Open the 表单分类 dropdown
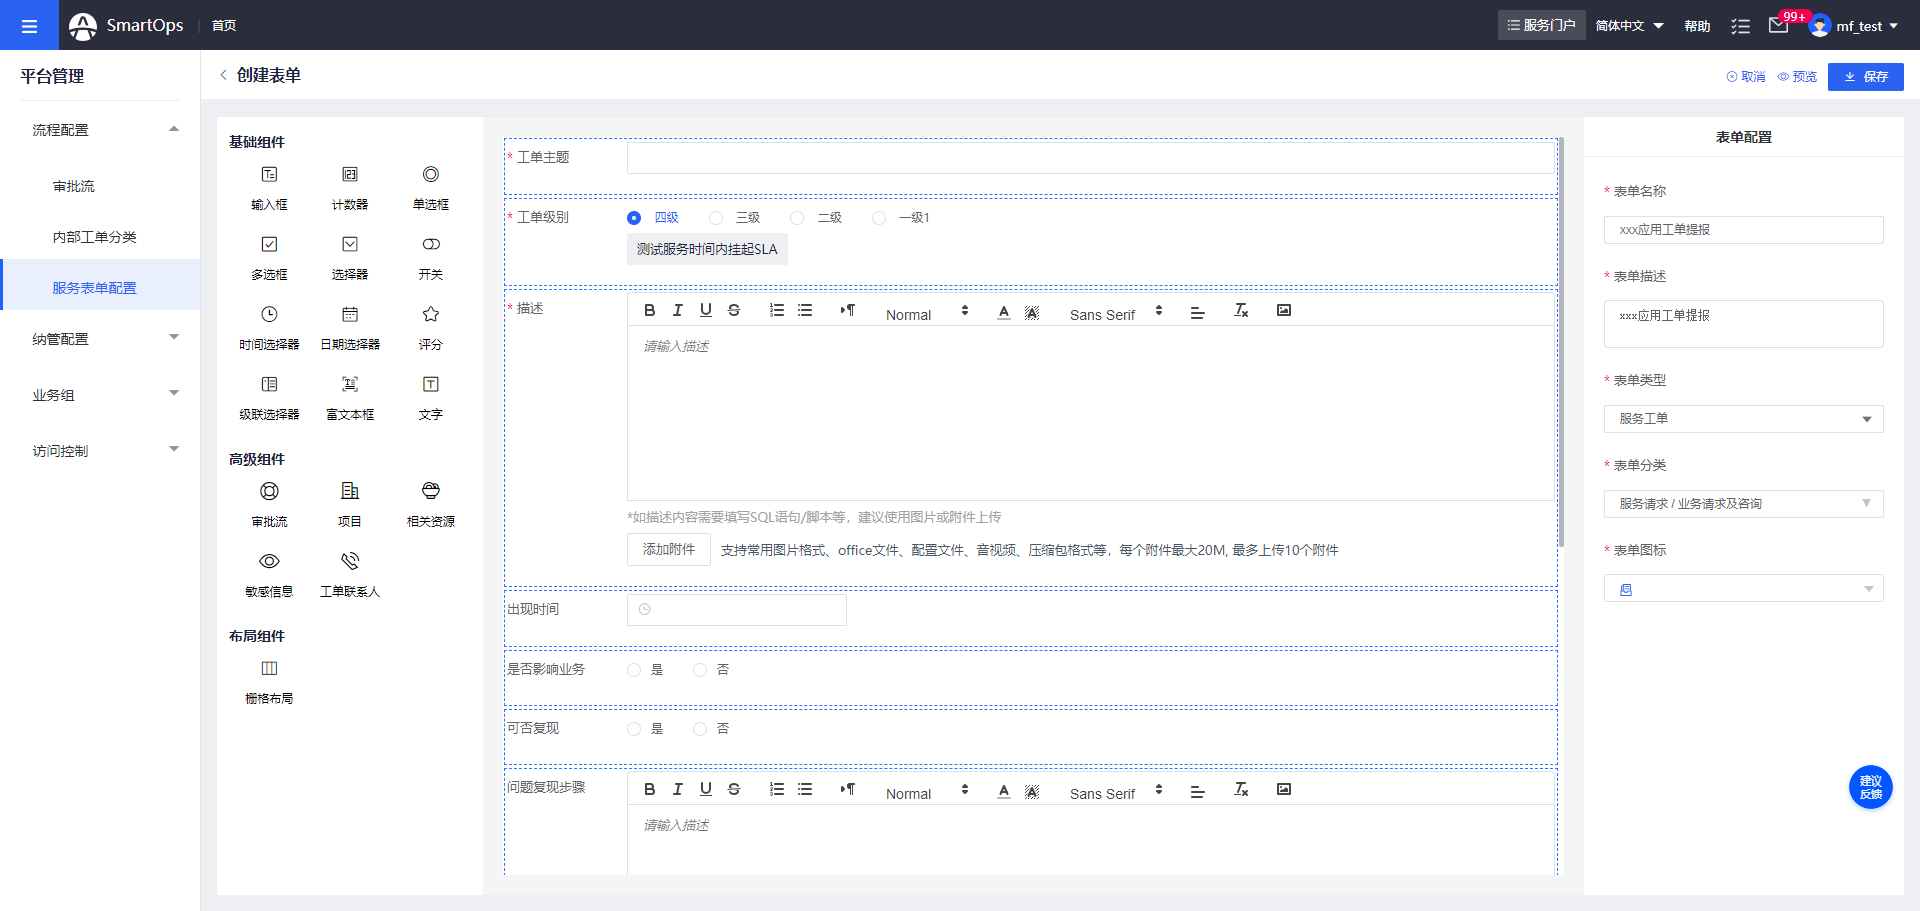Screen dimensions: 1920x911 coord(1743,504)
